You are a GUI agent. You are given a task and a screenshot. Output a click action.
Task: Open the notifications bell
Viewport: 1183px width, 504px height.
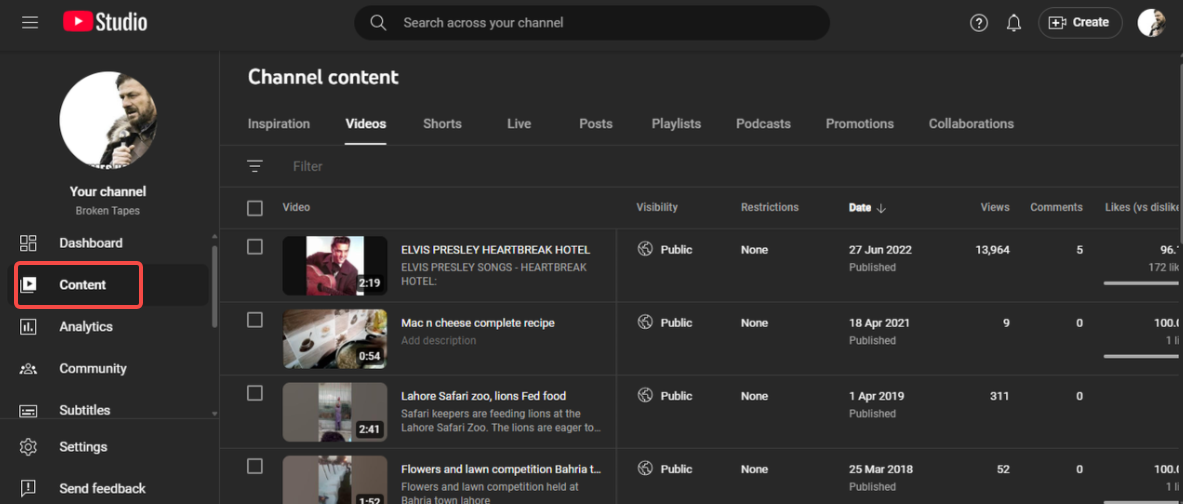(x=1014, y=23)
